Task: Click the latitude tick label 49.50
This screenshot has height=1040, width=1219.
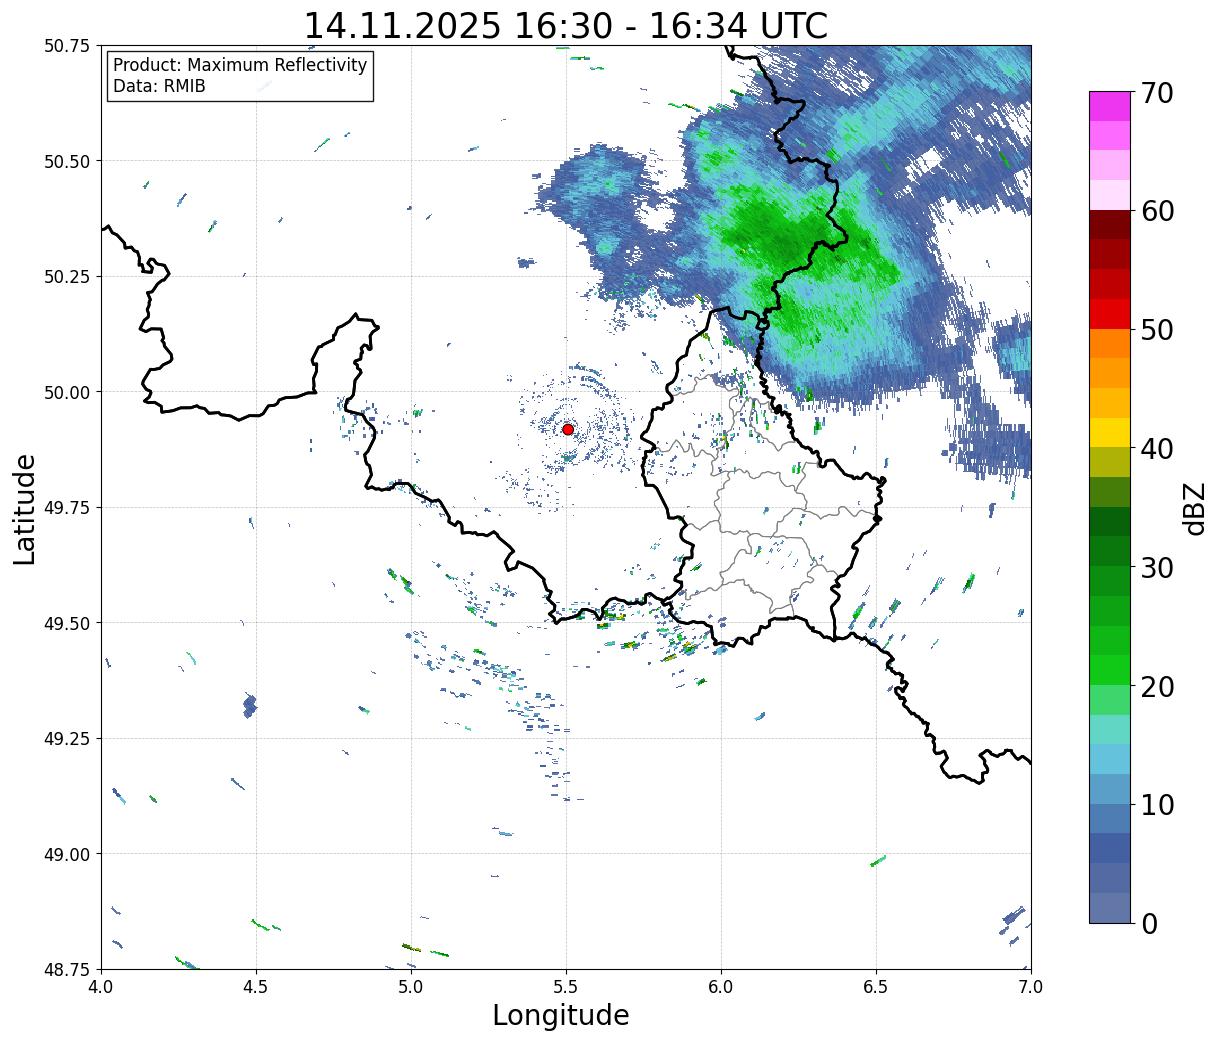Action: pos(67,623)
